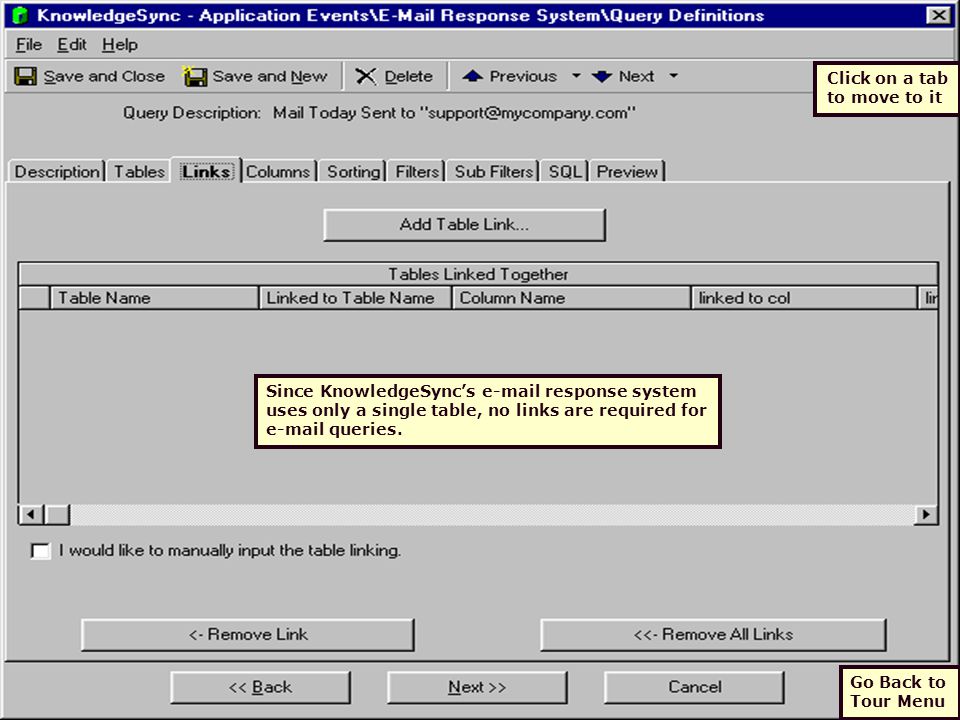Image resolution: width=960 pixels, height=720 pixels.
Task: Click the << Back button
Action: pos(260,687)
